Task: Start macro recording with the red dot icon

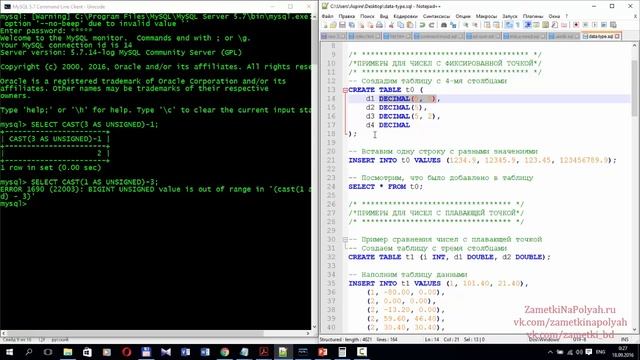Action: click(576, 25)
